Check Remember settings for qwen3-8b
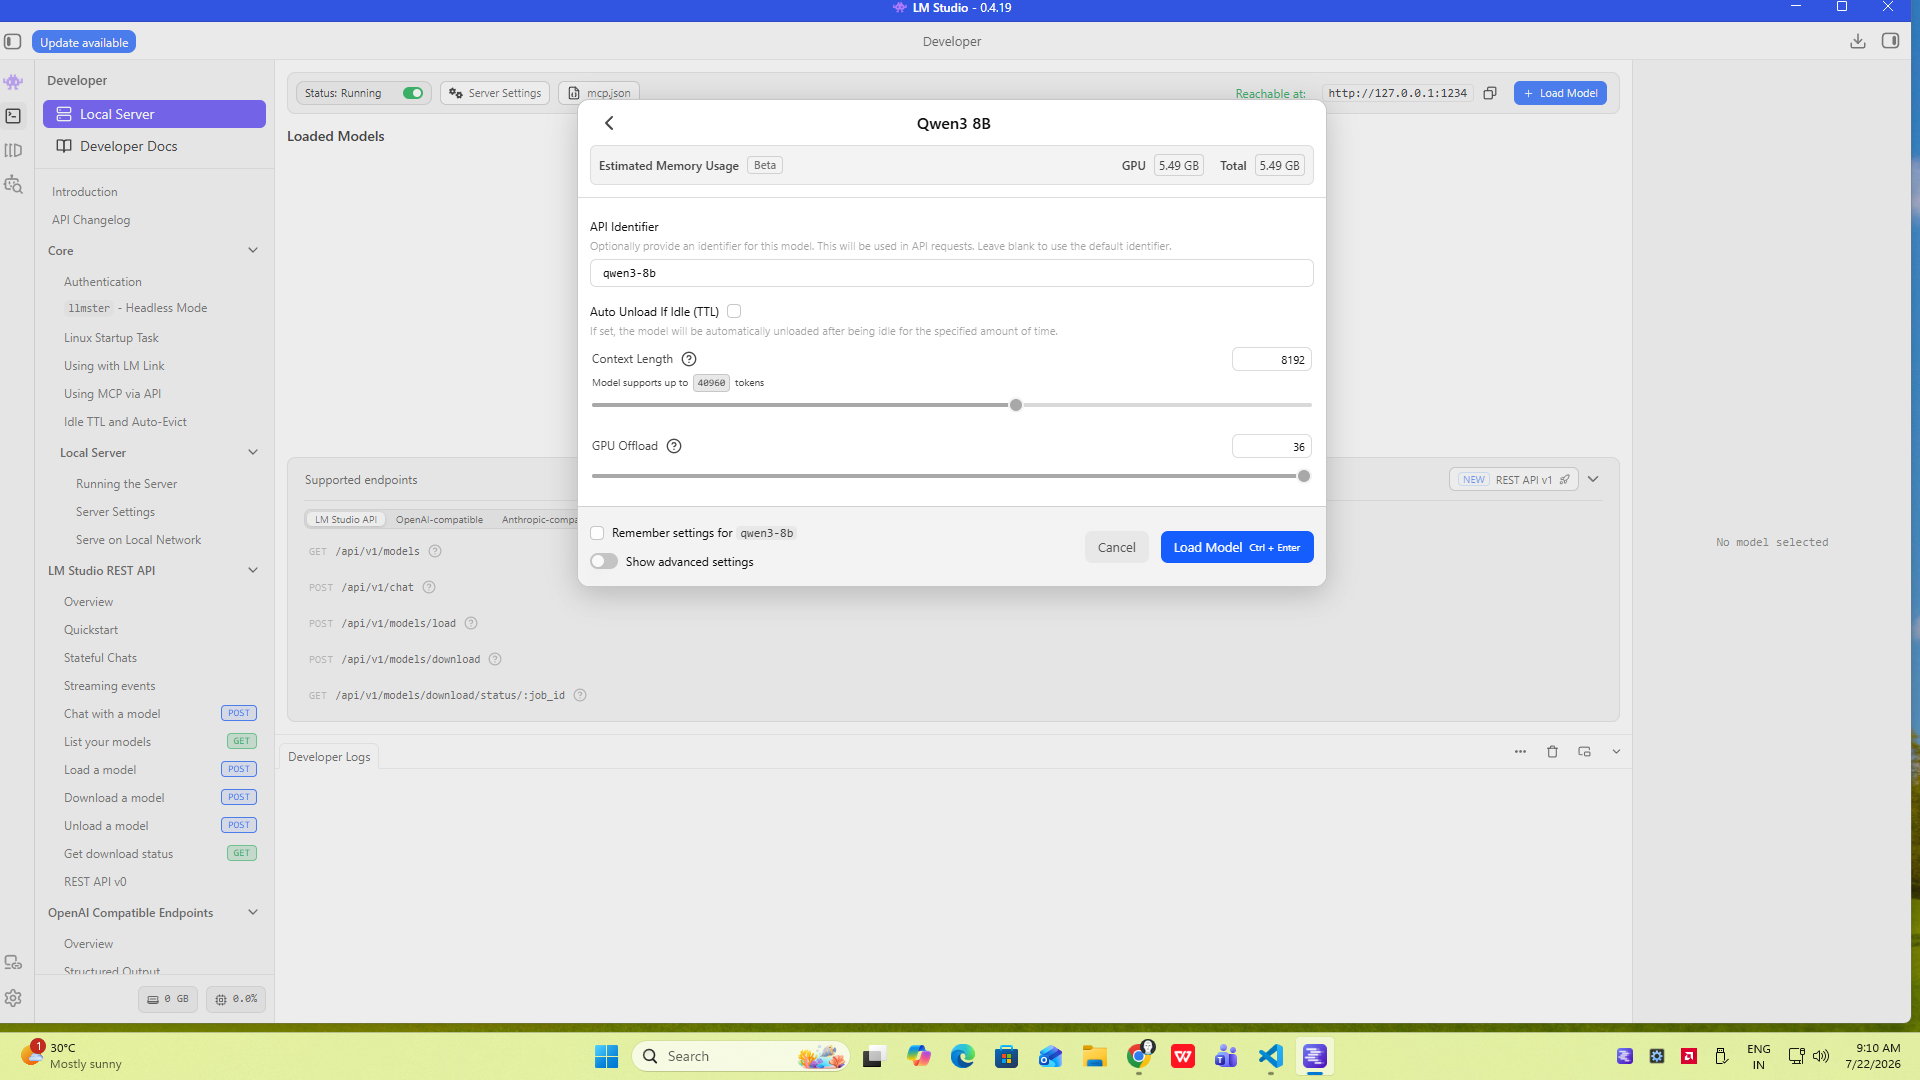Viewport: 1920px width, 1080px height. click(597, 533)
